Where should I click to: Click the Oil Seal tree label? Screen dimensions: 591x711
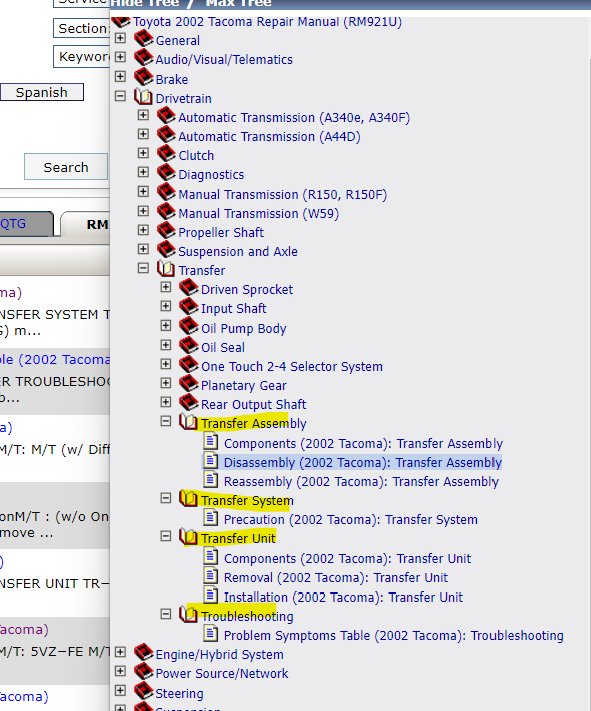click(x=223, y=347)
